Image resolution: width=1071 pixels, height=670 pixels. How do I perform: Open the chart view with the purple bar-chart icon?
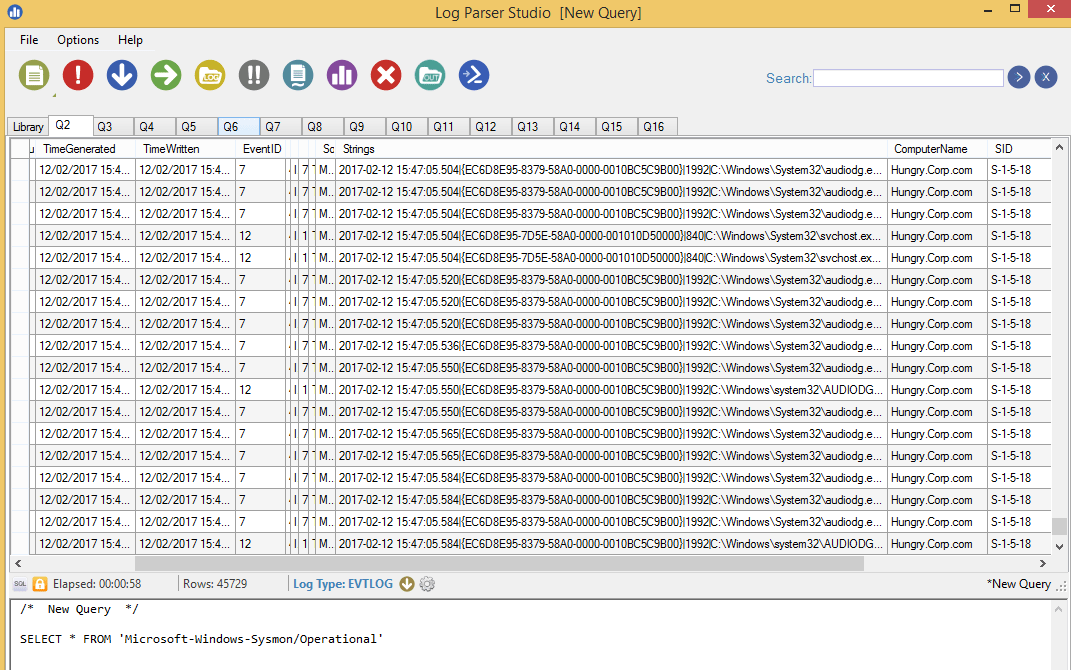point(341,74)
